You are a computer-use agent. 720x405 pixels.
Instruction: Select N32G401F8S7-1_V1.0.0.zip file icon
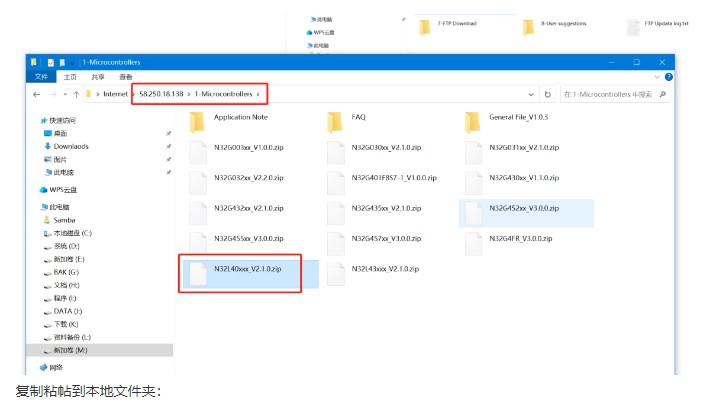[336, 183]
